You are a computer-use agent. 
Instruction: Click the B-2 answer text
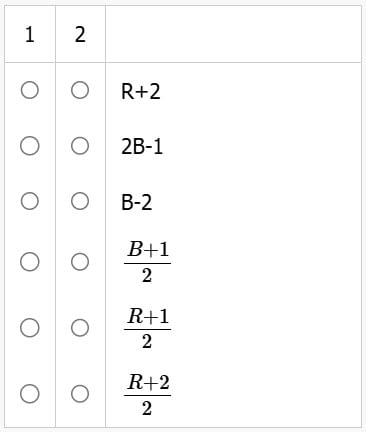coord(137,202)
